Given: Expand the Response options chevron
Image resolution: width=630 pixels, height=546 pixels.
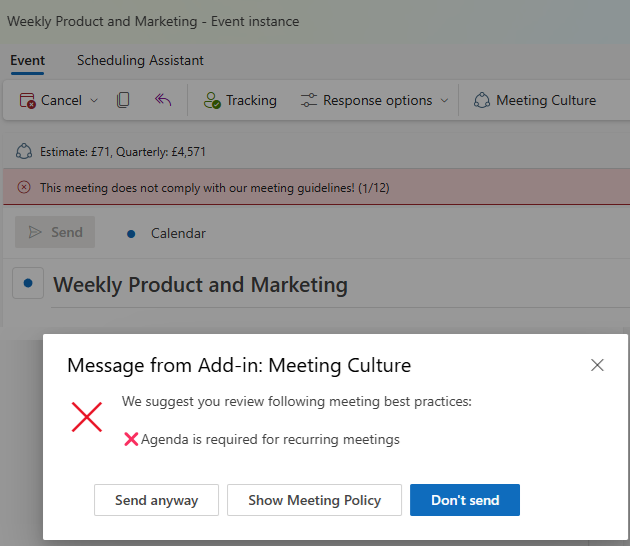Looking at the screenshot, I should click(444, 100).
